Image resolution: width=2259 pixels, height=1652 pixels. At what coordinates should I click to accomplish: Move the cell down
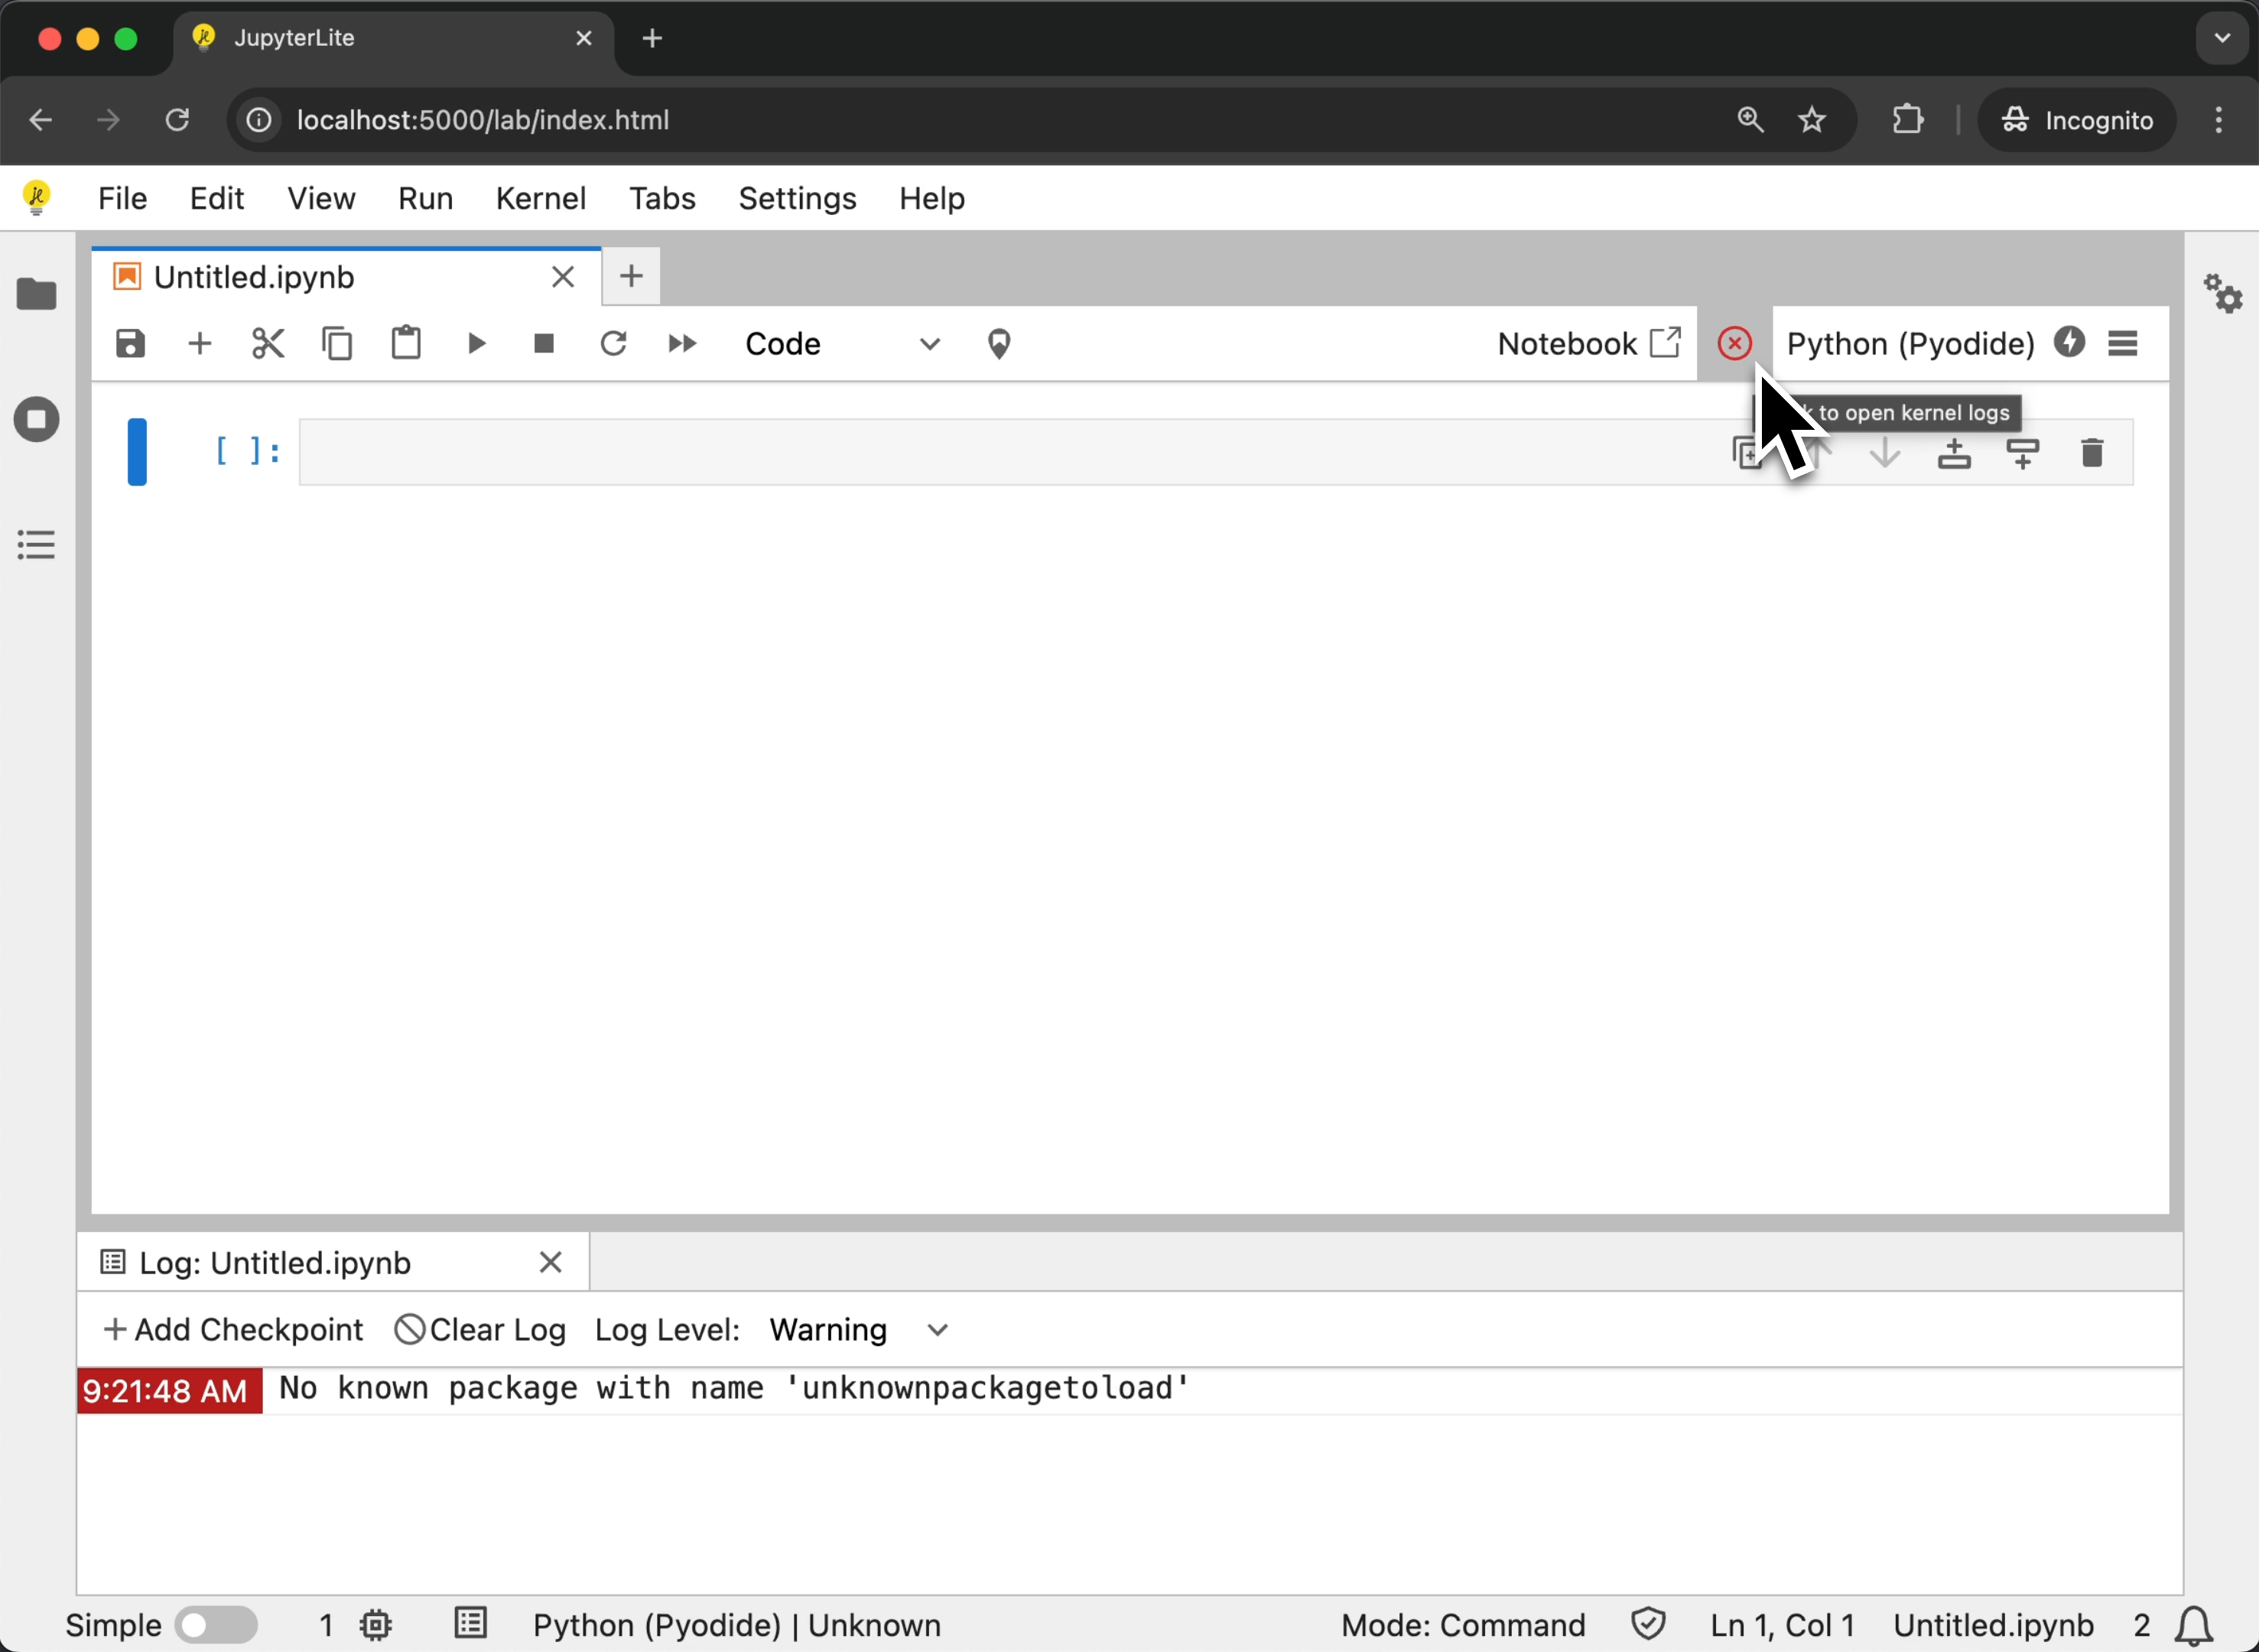[x=1886, y=452]
